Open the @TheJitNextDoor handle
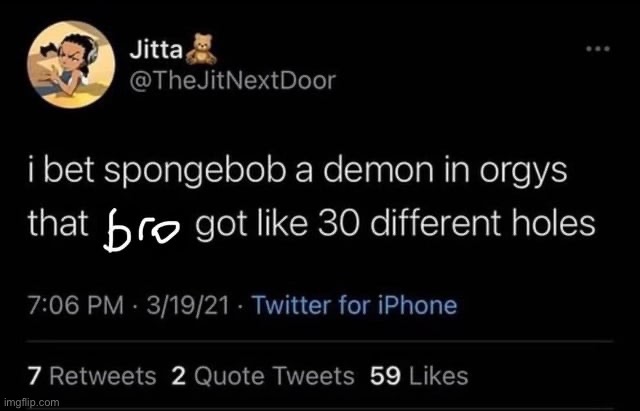Viewport: 640px width, 411px height. (232, 81)
